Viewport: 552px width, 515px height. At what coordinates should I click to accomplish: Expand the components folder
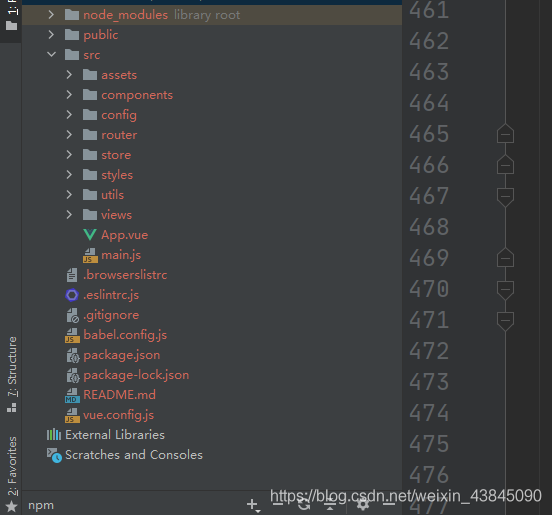coord(69,95)
